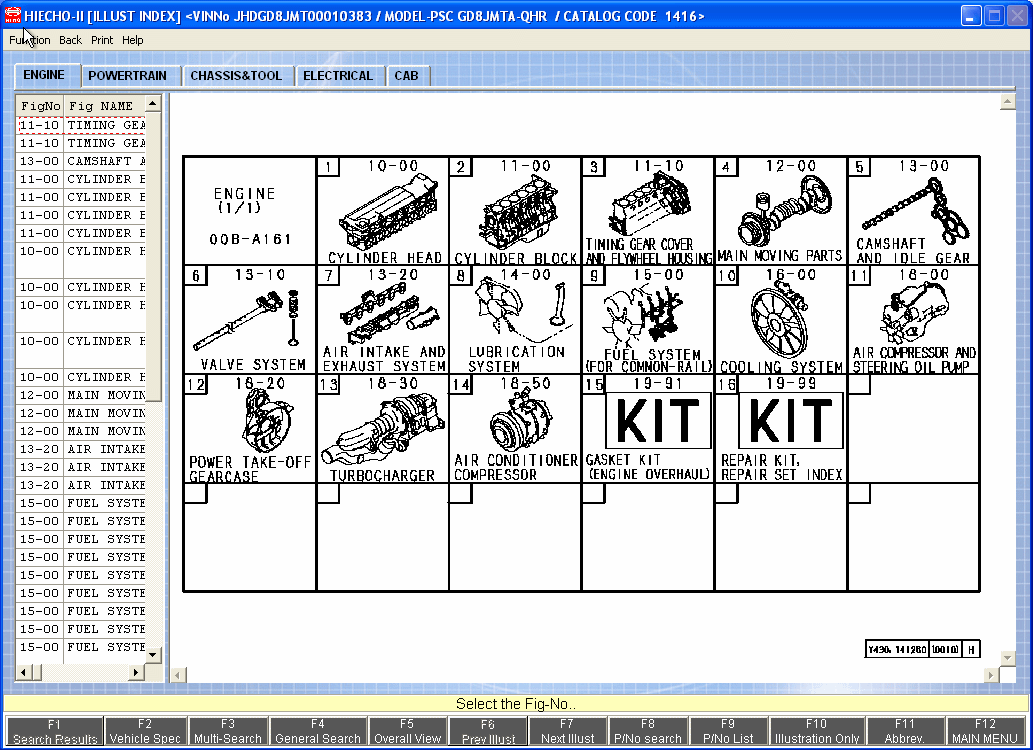Select the Valve System 13-10 illustration
Viewport: 1033px width, 750px height.
point(250,320)
